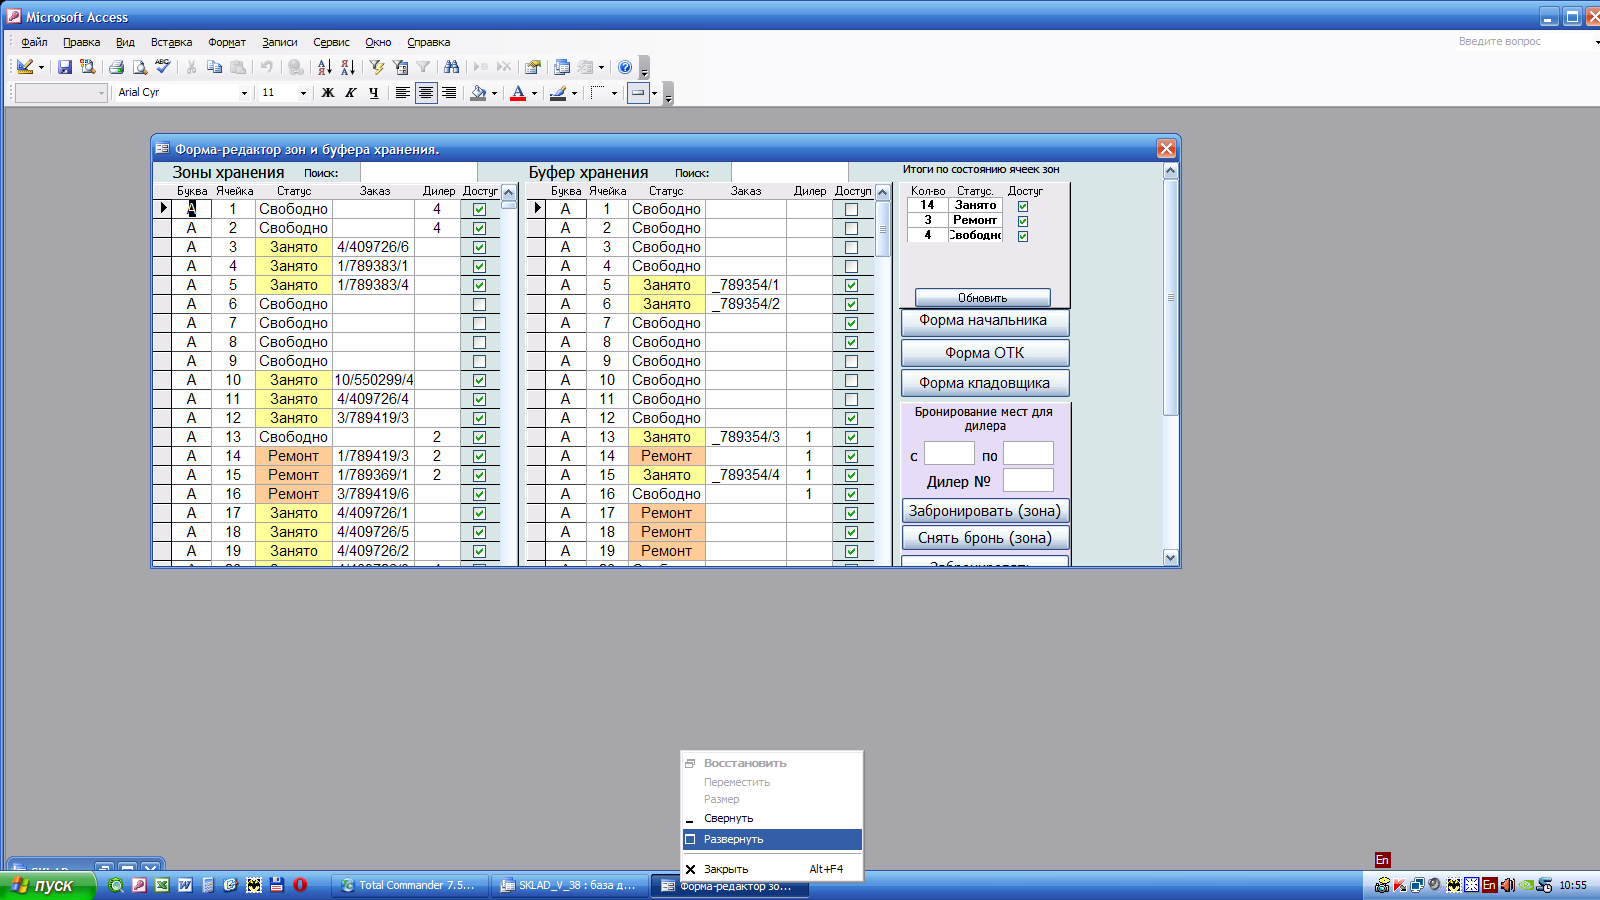Launch Opera from quick launch
Image resolution: width=1600 pixels, height=900 pixels.
tap(300, 885)
